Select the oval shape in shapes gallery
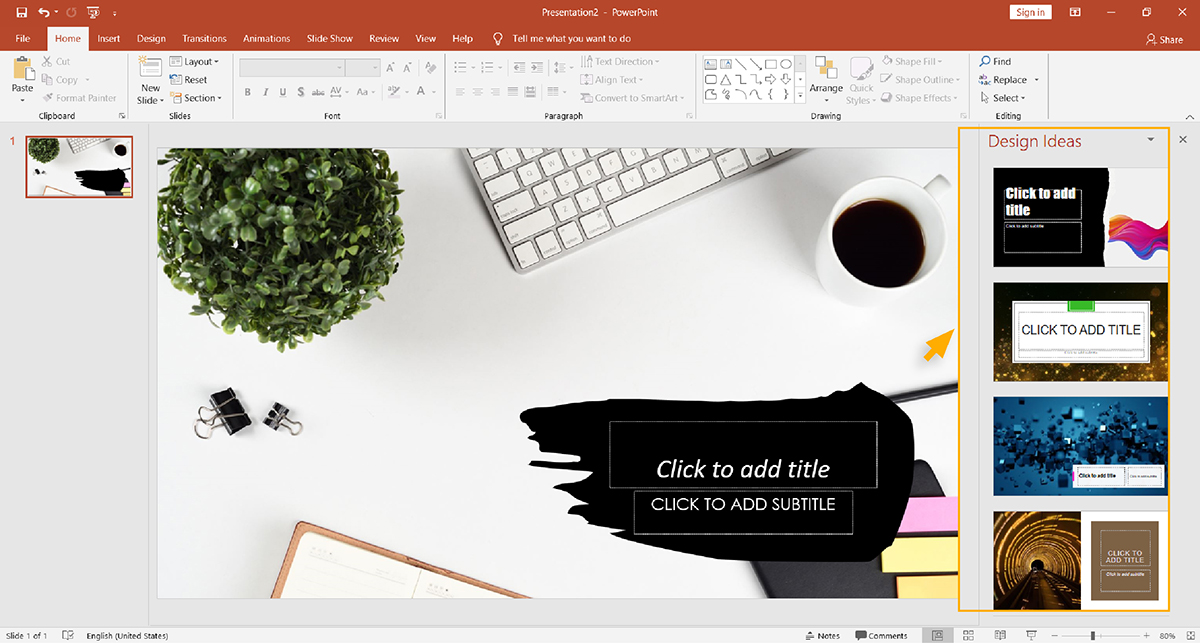This screenshot has width=1200, height=643. tap(786, 63)
